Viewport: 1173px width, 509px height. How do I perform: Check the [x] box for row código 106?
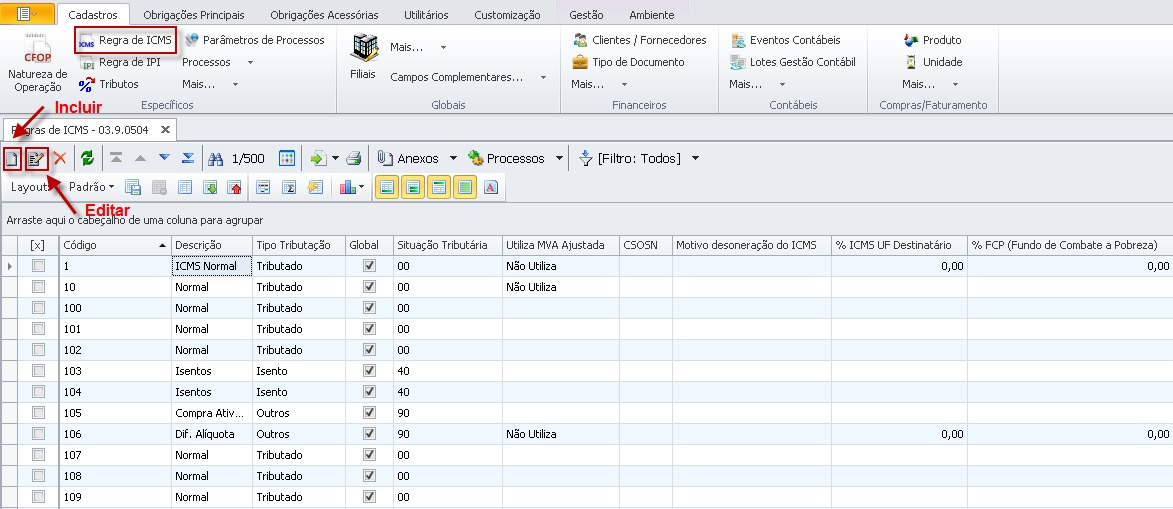38,433
